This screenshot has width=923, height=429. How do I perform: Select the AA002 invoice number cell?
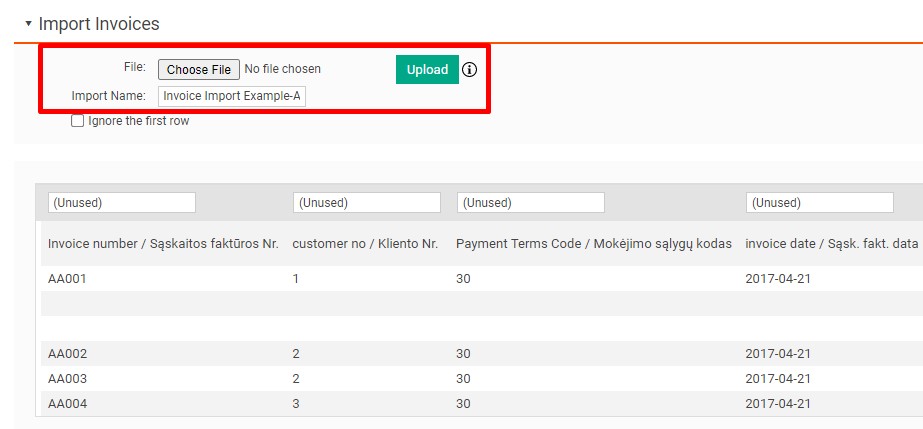(68, 354)
